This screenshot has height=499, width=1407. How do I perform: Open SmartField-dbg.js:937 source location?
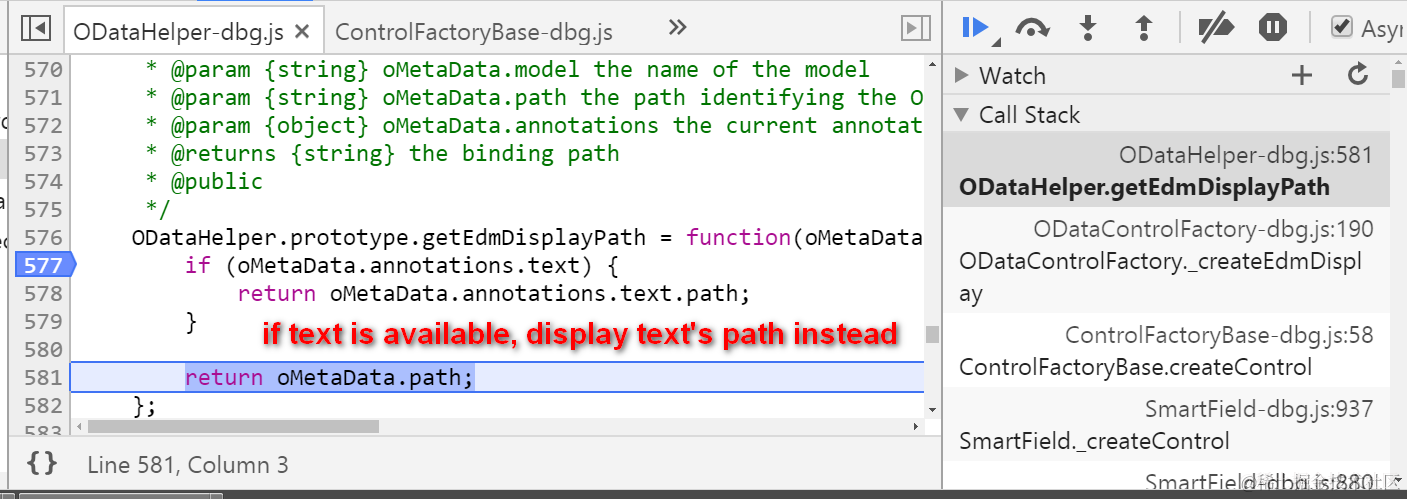click(x=1259, y=409)
